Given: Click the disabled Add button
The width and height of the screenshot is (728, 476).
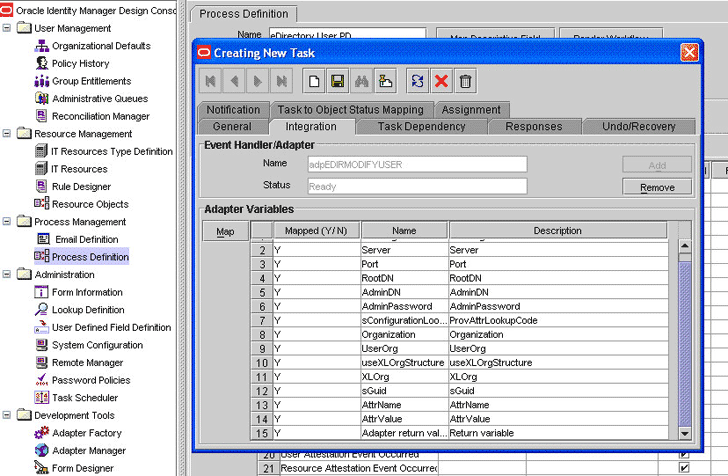Looking at the screenshot, I should [x=657, y=165].
